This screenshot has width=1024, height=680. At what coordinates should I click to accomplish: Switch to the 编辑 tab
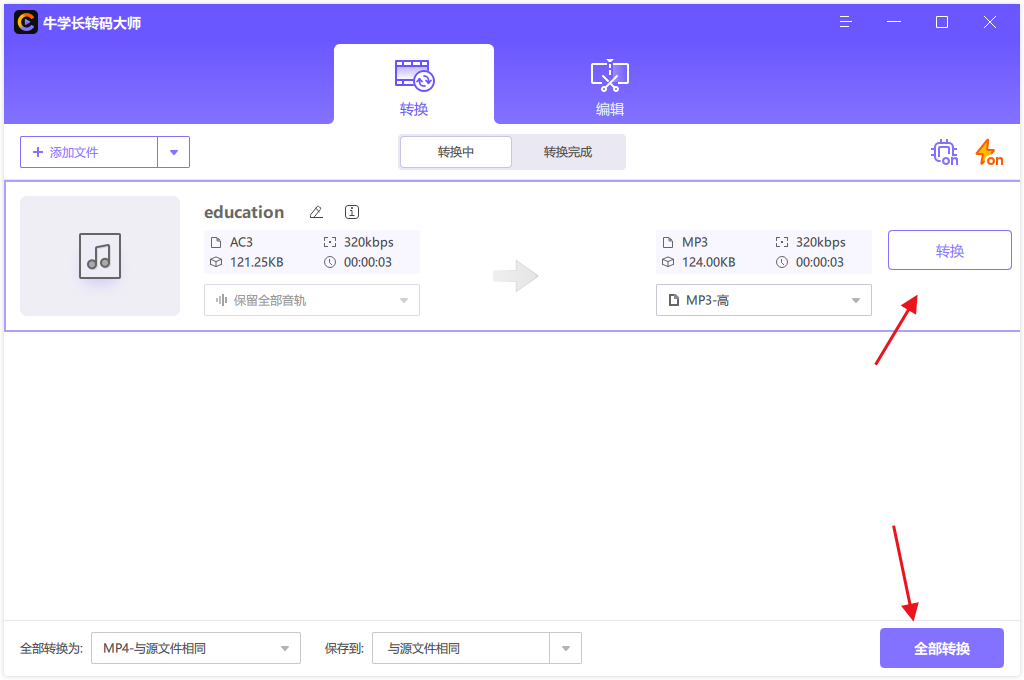pos(609,88)
